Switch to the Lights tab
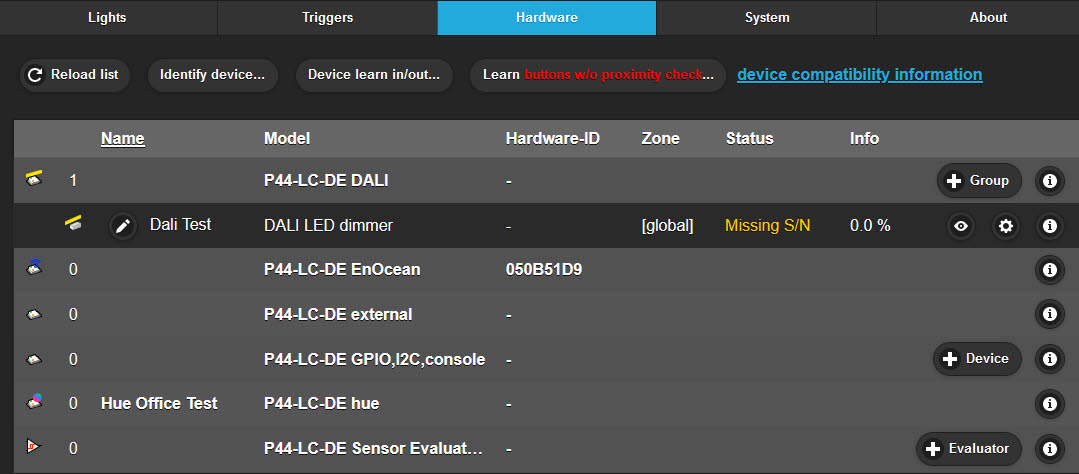This screenshot has width=1079, height=474. pos(107,18)
